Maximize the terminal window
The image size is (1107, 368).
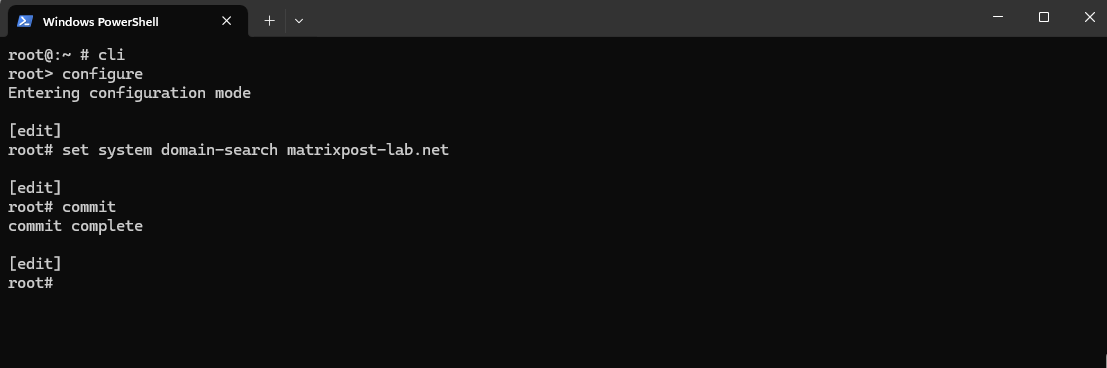[x=1043, y=18]
